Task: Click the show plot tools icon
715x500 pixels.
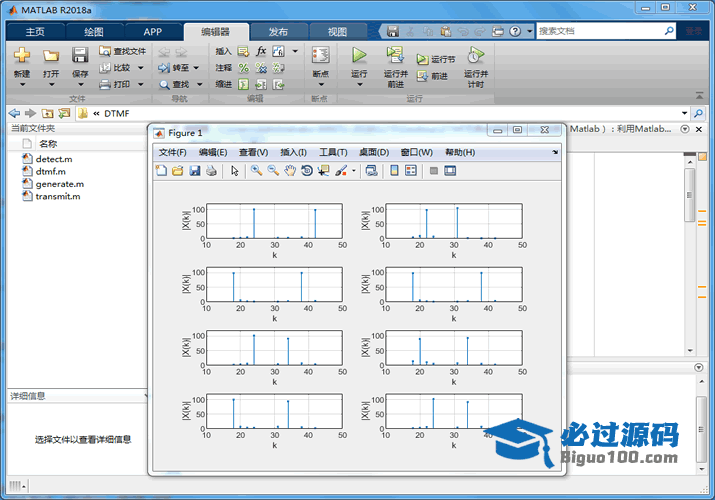Action: pos(450,171)
